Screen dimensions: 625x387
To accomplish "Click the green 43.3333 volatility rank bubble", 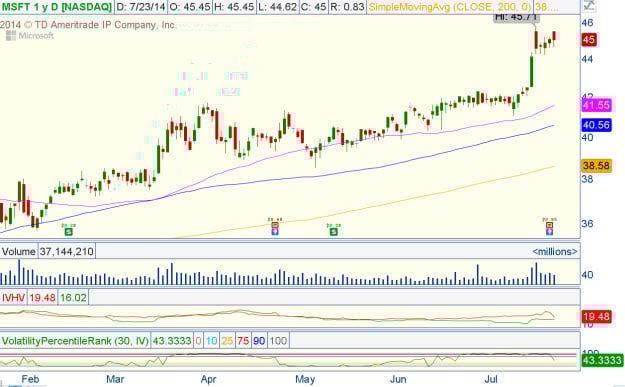I will [602, 361].
